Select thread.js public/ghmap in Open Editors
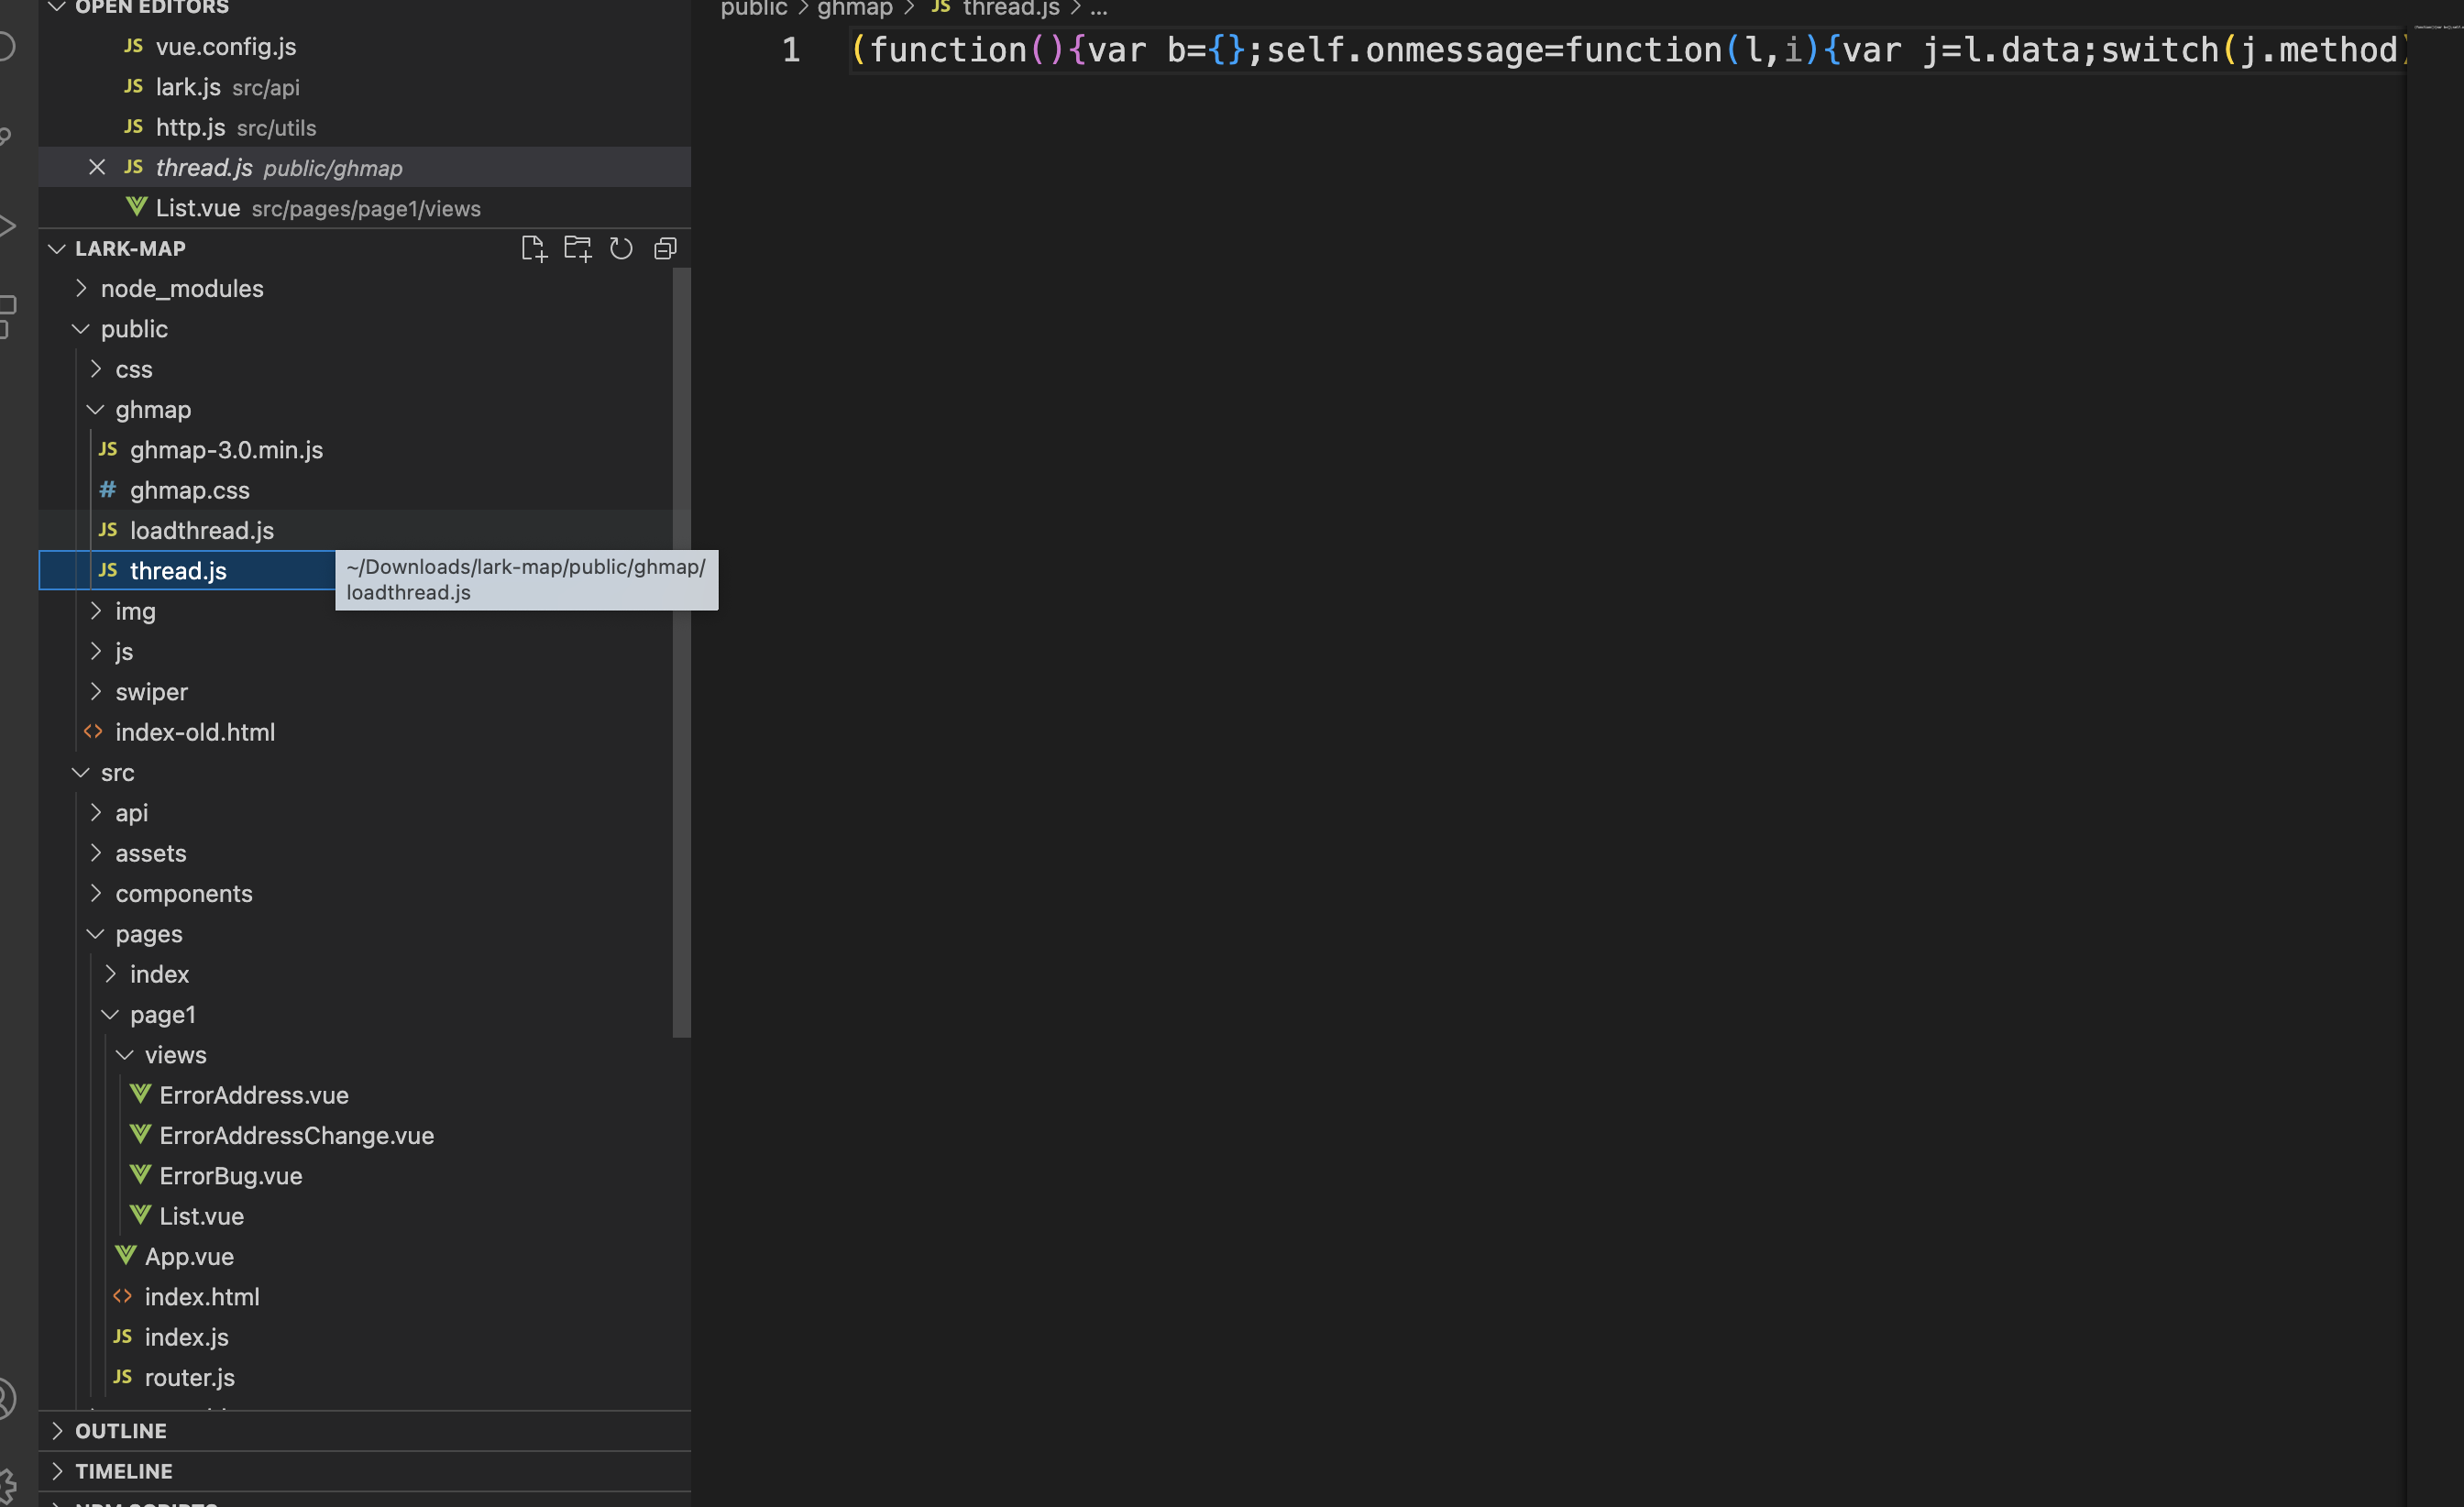 click(x=364, y=167)
